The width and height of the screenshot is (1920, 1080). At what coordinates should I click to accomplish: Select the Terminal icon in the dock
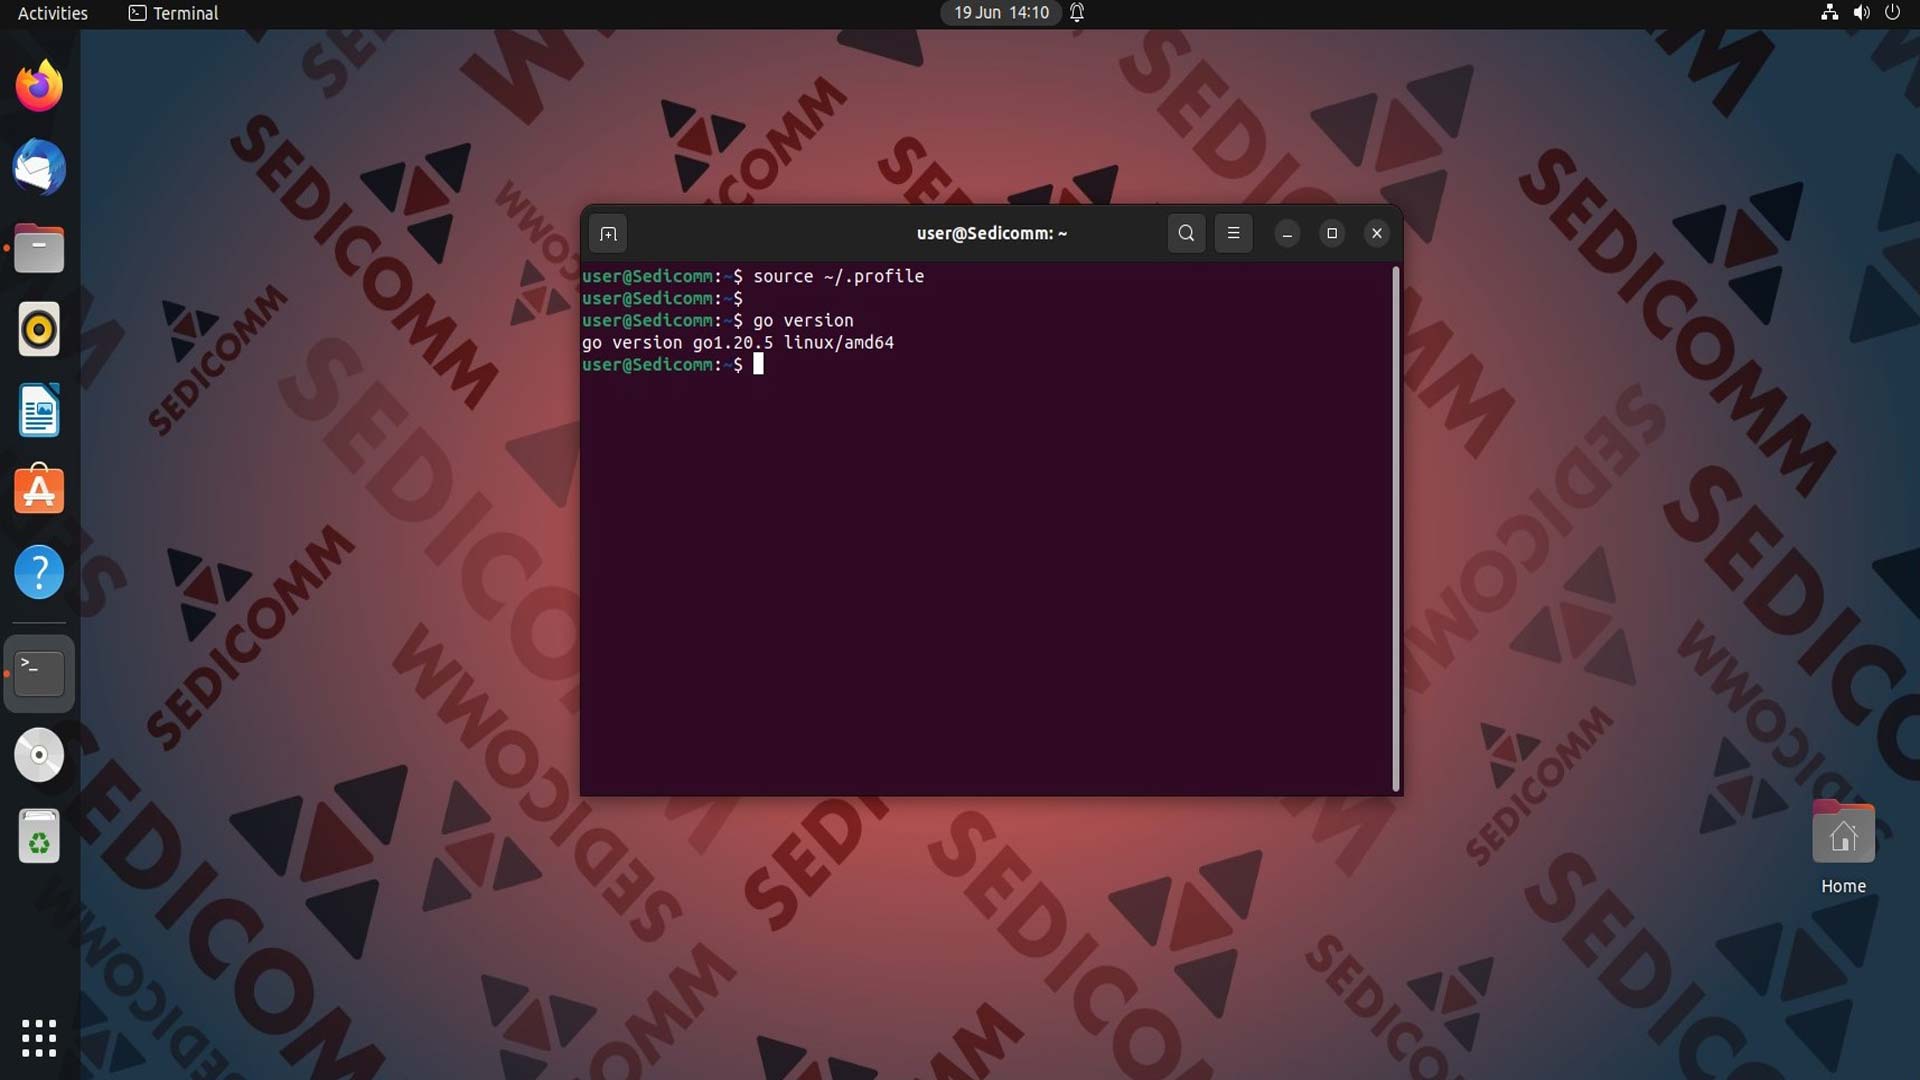point(39,673)
